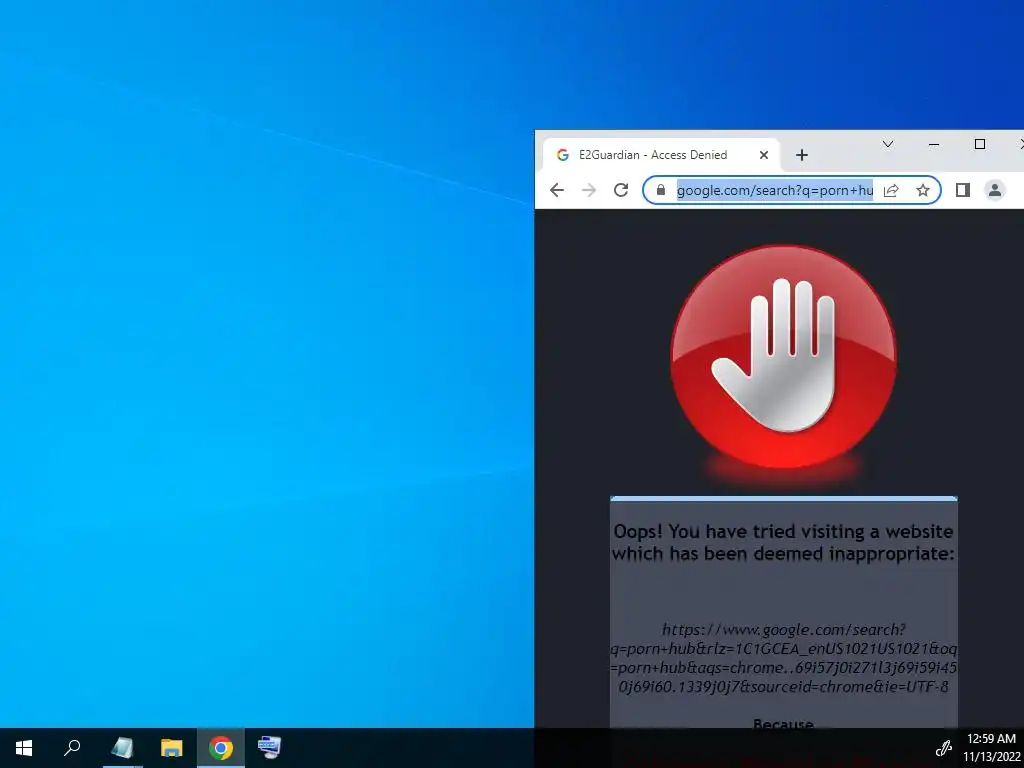This screenshot has width=1024, height=768.
Task: Click the pen input icon in system tray
Action: pos(943,748)
